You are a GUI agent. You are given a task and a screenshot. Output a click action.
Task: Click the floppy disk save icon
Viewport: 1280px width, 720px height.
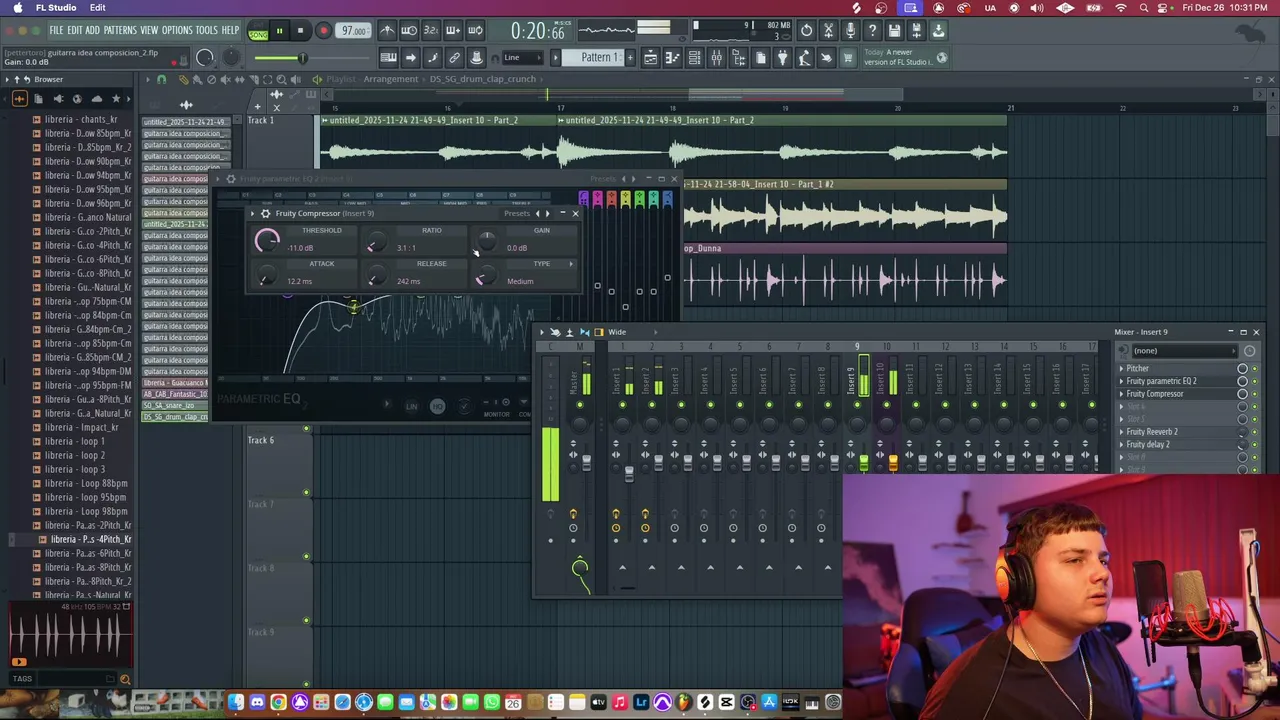click(x=894, y=30)
